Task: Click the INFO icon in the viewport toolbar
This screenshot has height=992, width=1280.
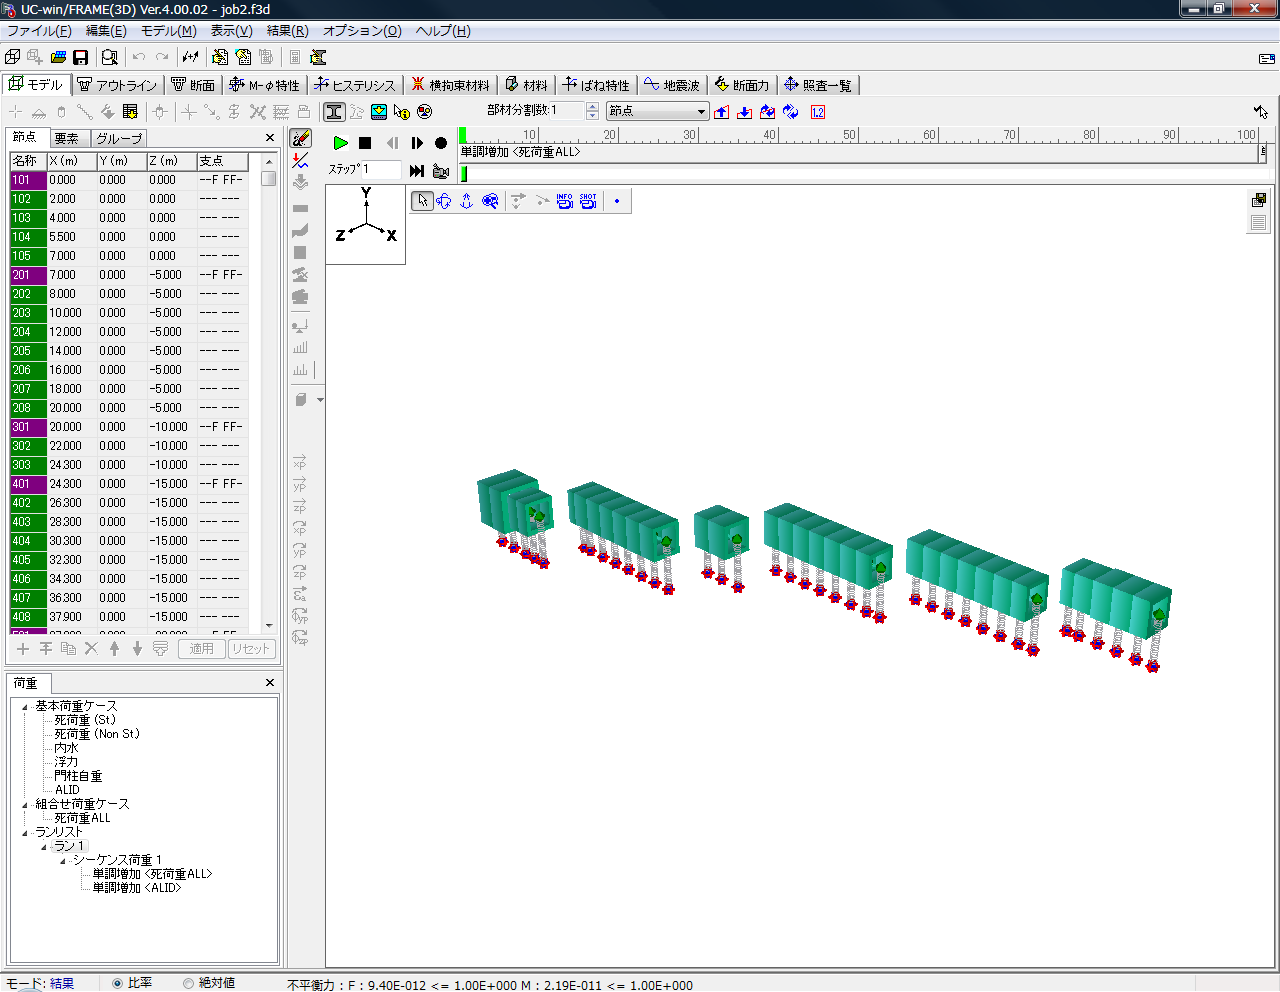Action: click(x=565, y=201)
